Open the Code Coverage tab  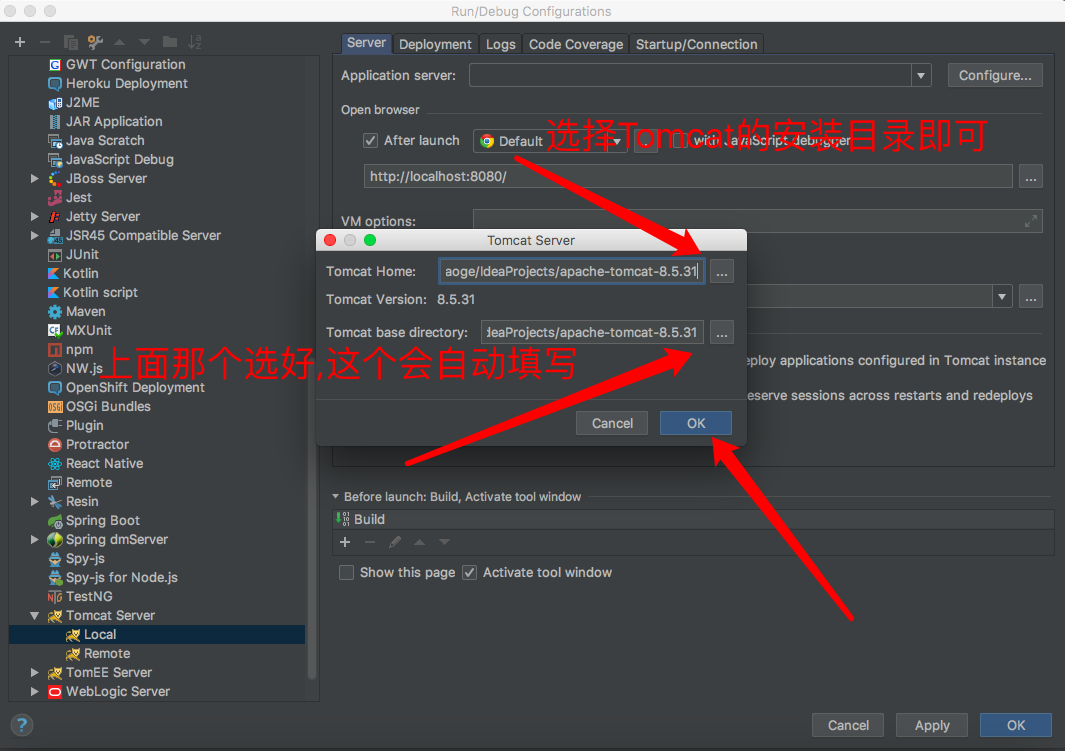coord(576,44)
